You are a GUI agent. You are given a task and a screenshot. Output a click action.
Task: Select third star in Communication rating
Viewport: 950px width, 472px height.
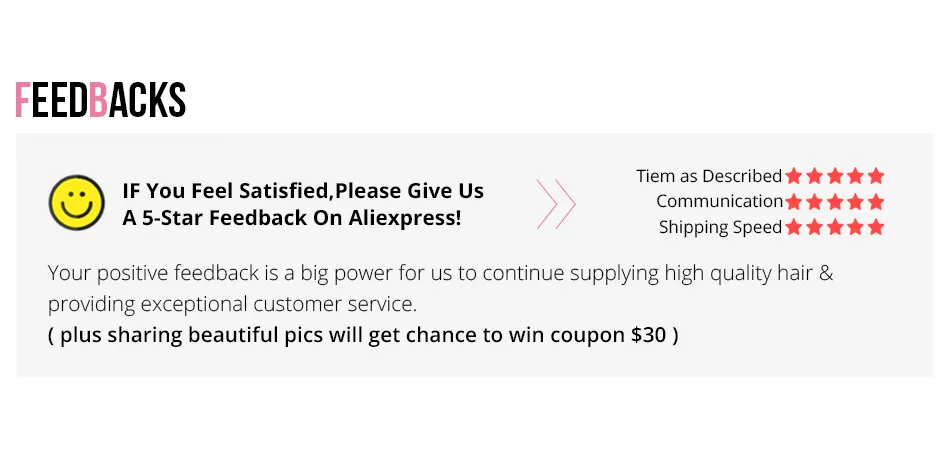click(835, 202)
